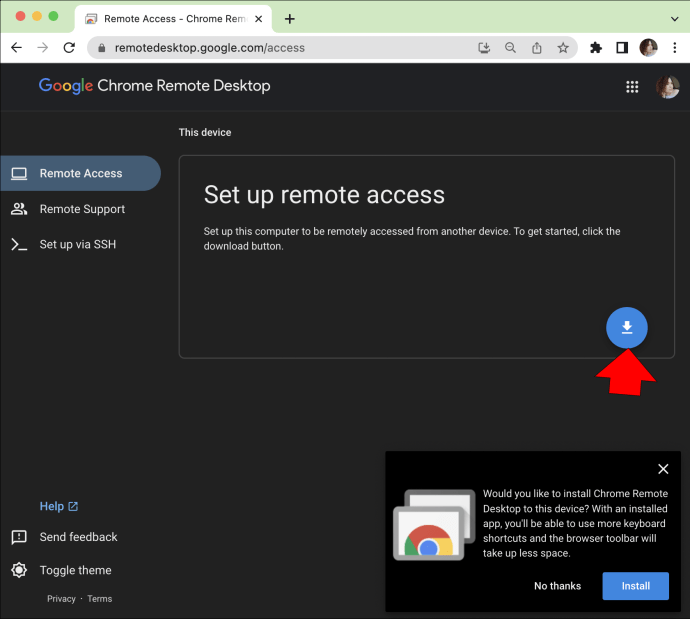This screenshot has width=690, height=619.
Task: Click the lock icon in address bar
Action: 101,48
